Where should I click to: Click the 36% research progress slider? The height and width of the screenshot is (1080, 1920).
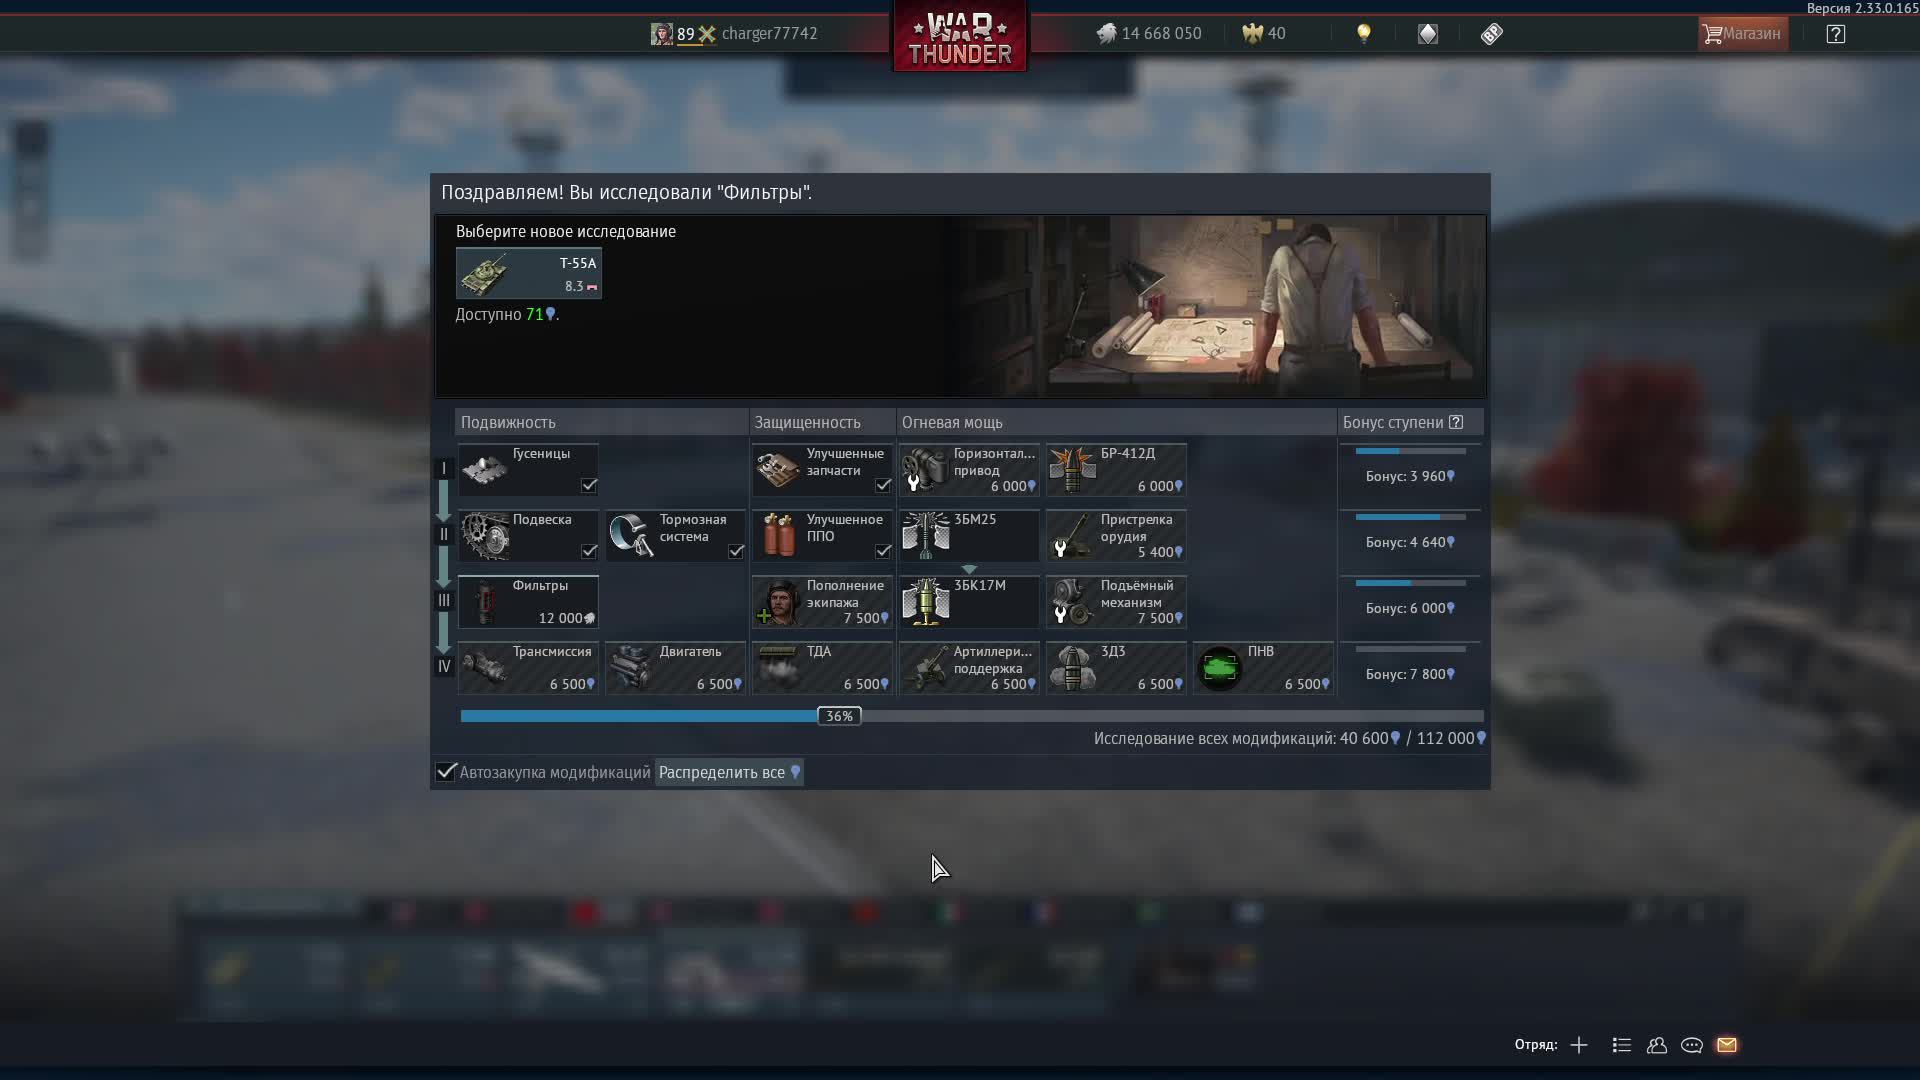839,716
